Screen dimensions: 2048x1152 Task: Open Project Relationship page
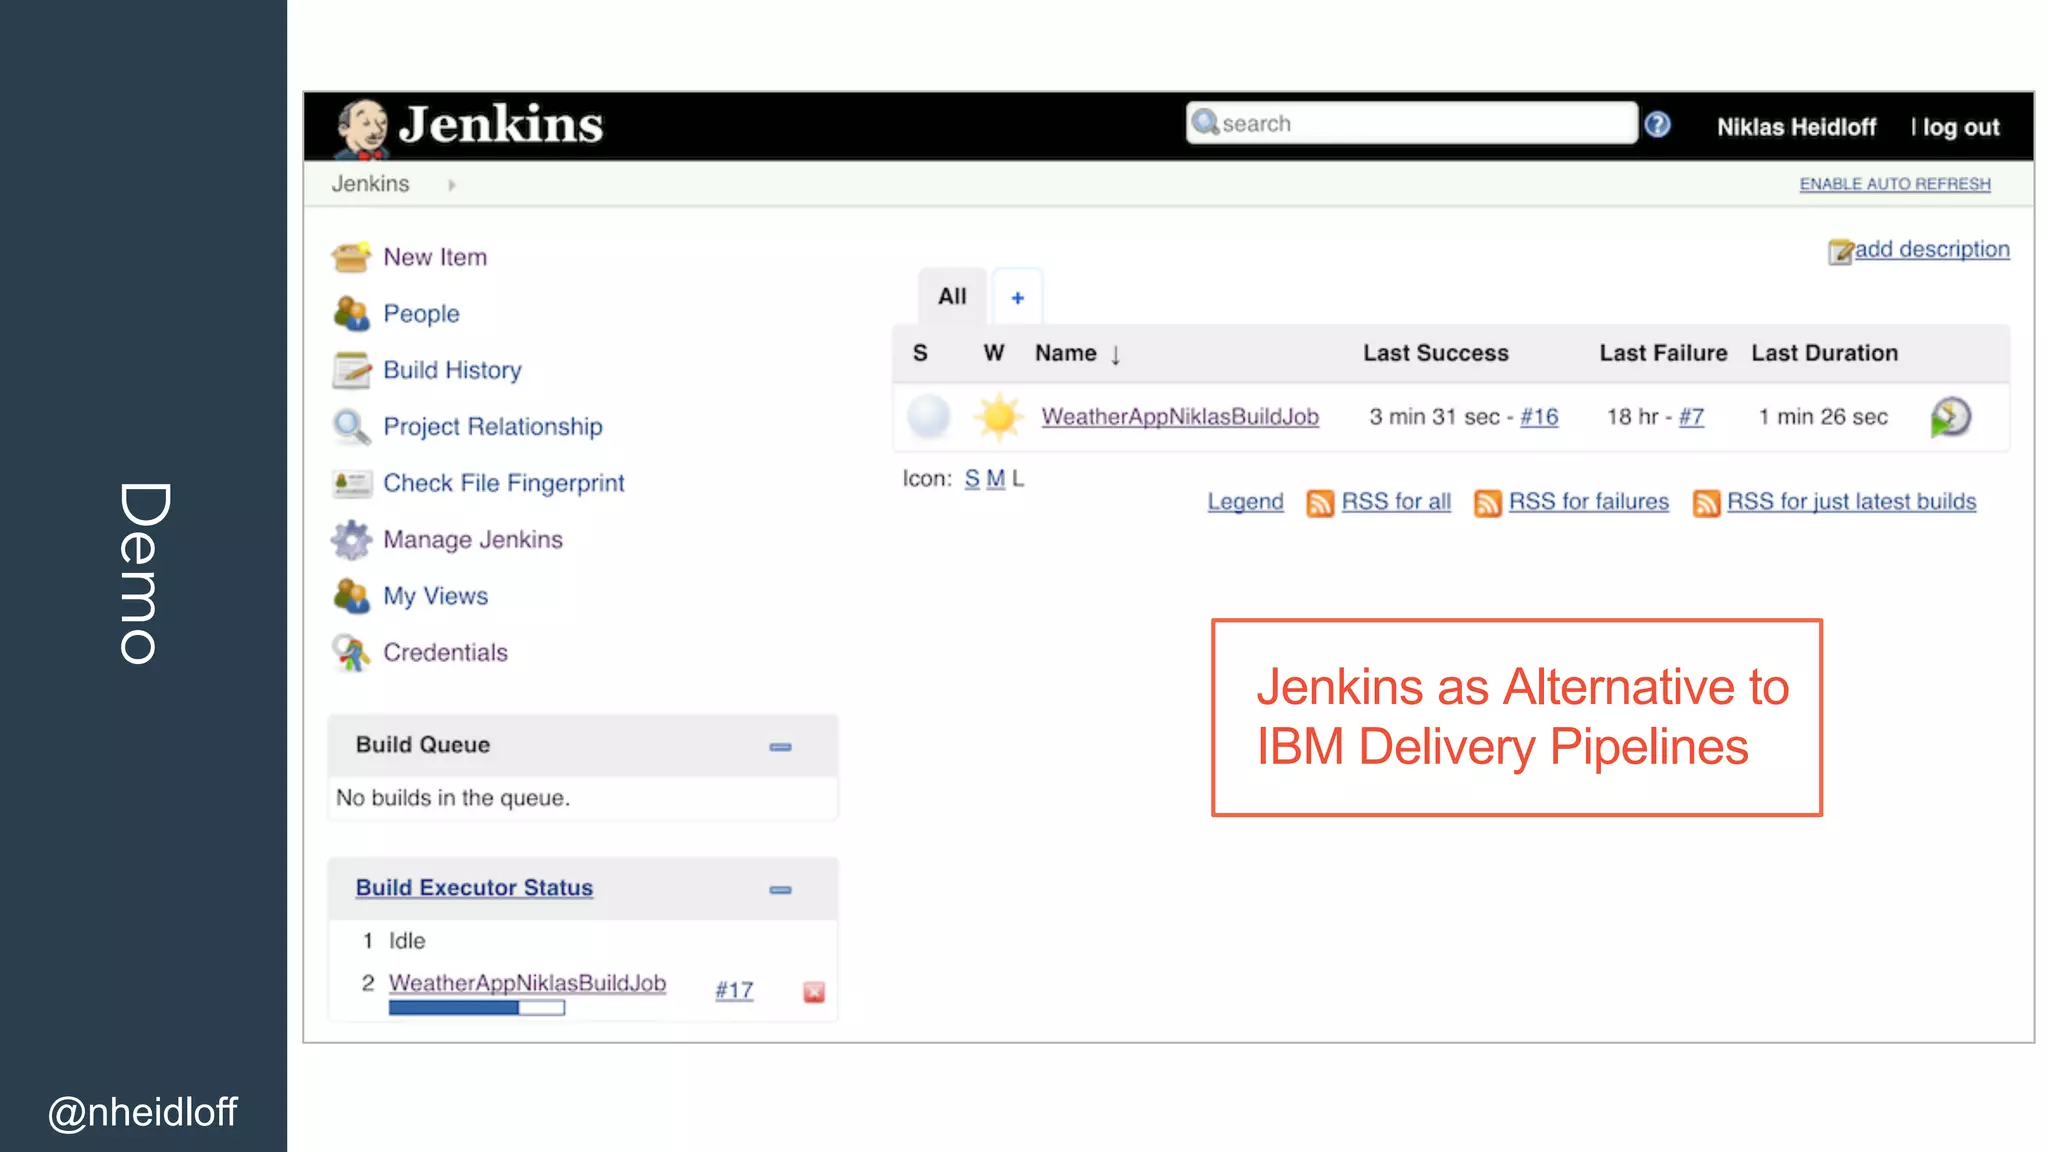click(x=493, y=427)
